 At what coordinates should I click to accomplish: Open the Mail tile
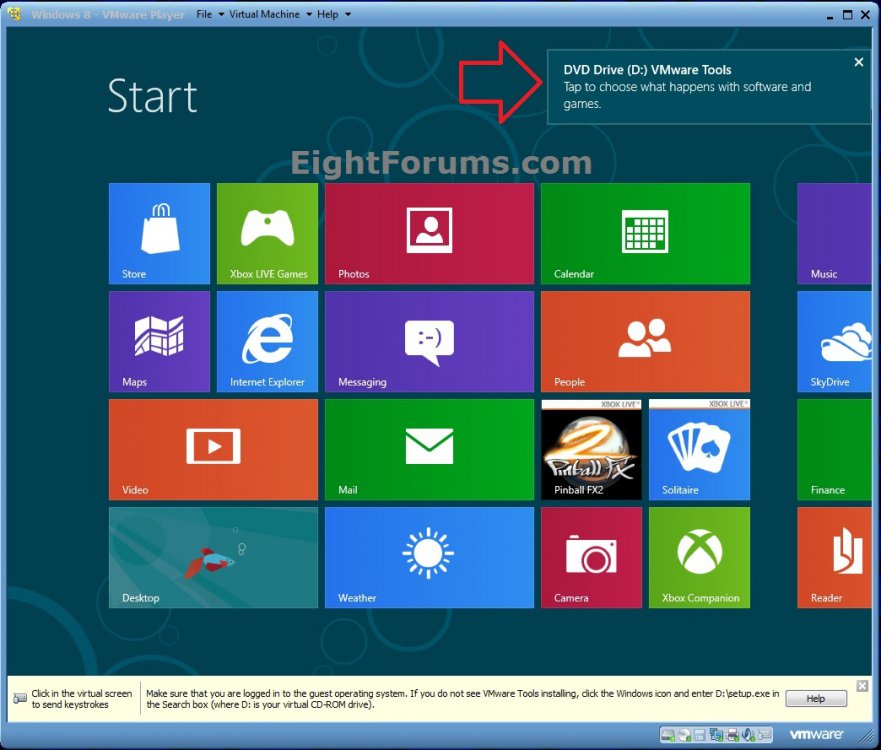(429, 449)
